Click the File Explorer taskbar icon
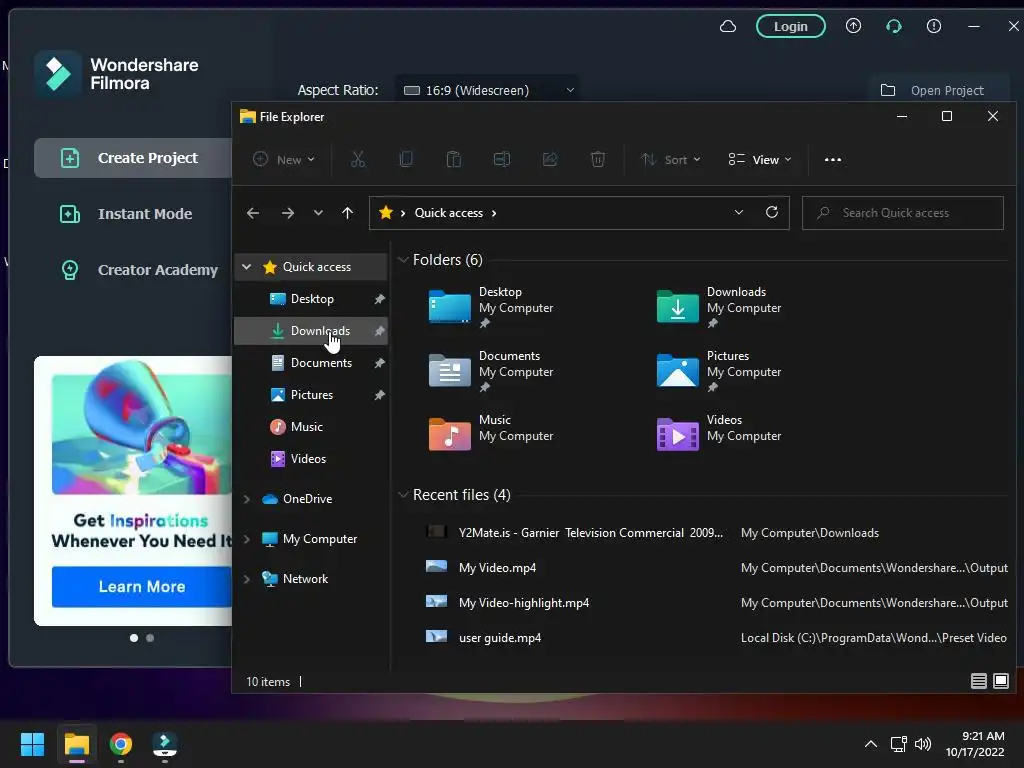This screenshot has height=768, width=1024. click(x=76, y=744)
